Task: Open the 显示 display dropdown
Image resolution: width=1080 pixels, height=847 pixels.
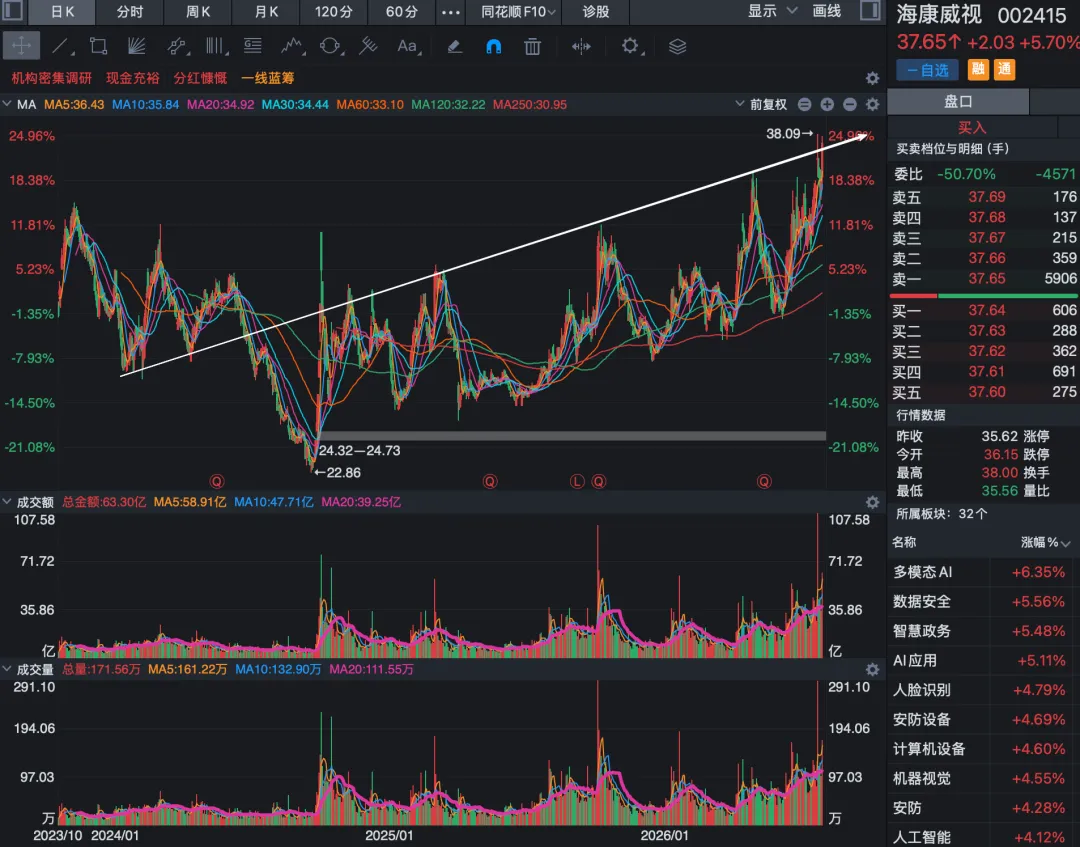Action: click(x=773, y=11)
